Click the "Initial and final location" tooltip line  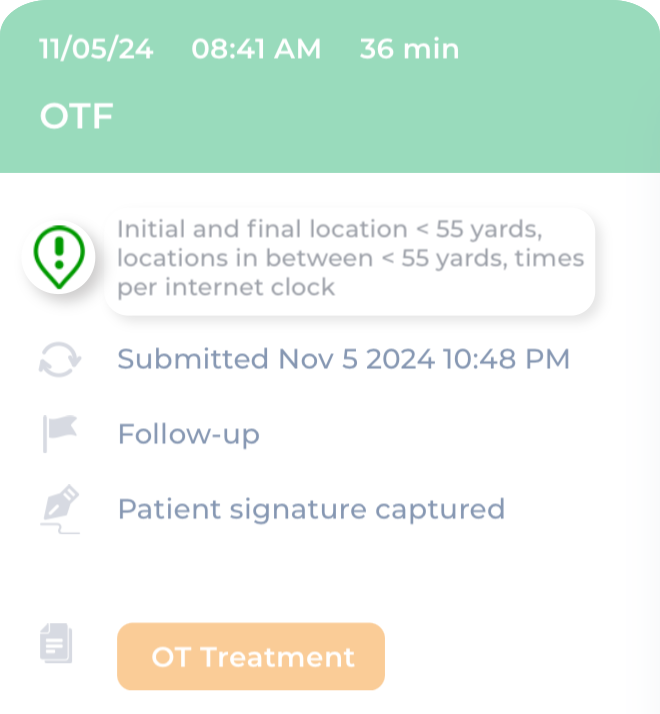pos(329,229)
